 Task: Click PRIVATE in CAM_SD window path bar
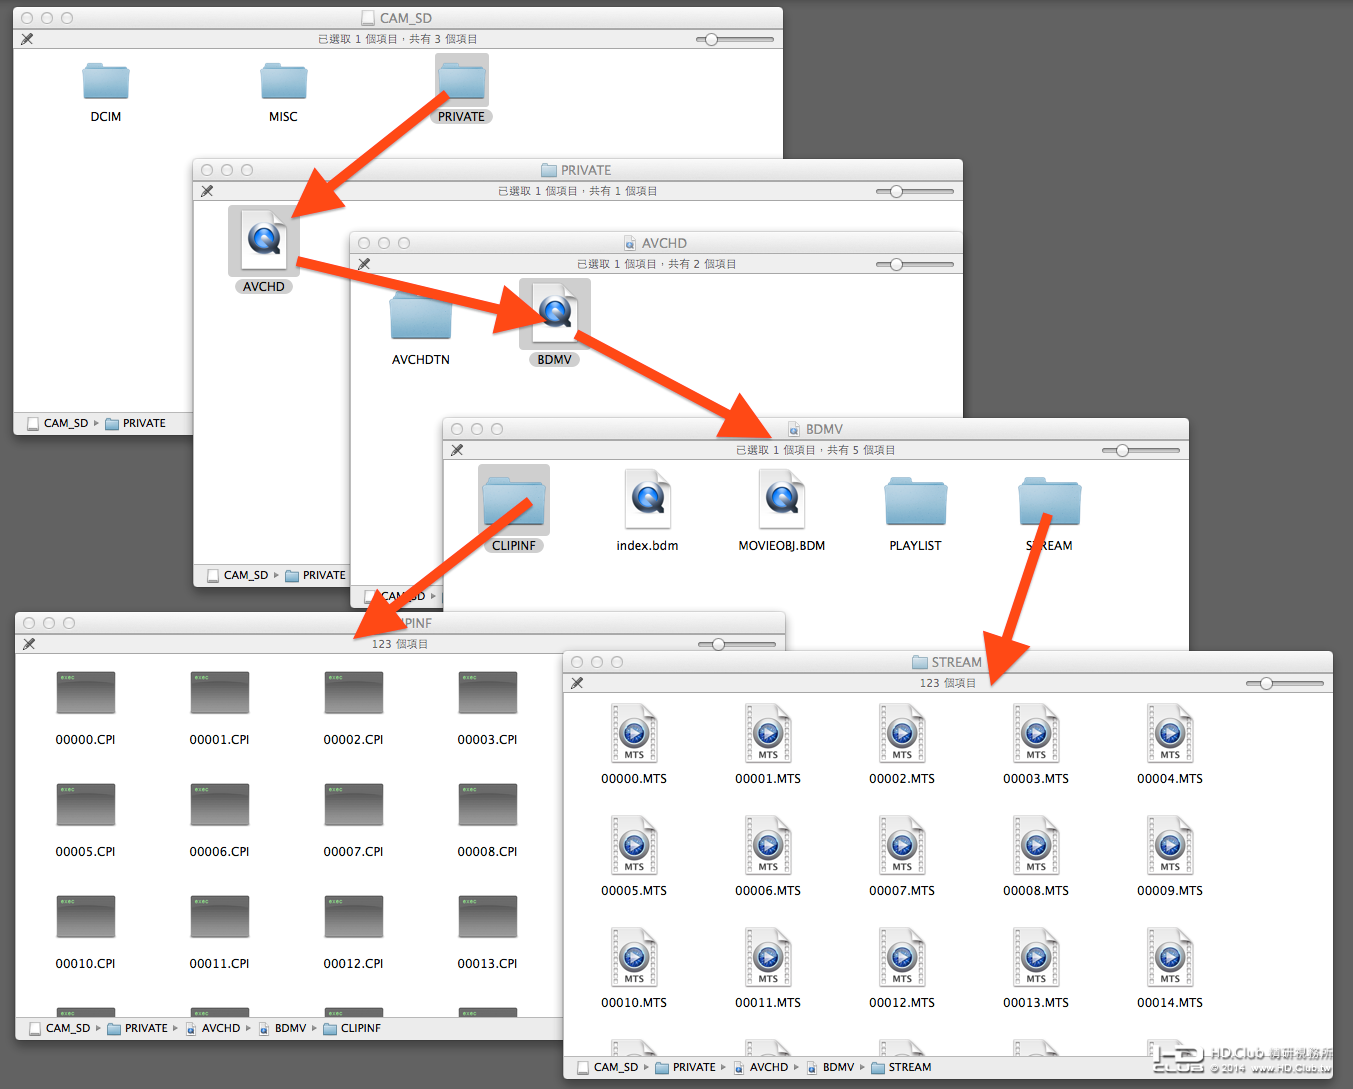pyautogui.click(x=136, y=423)
